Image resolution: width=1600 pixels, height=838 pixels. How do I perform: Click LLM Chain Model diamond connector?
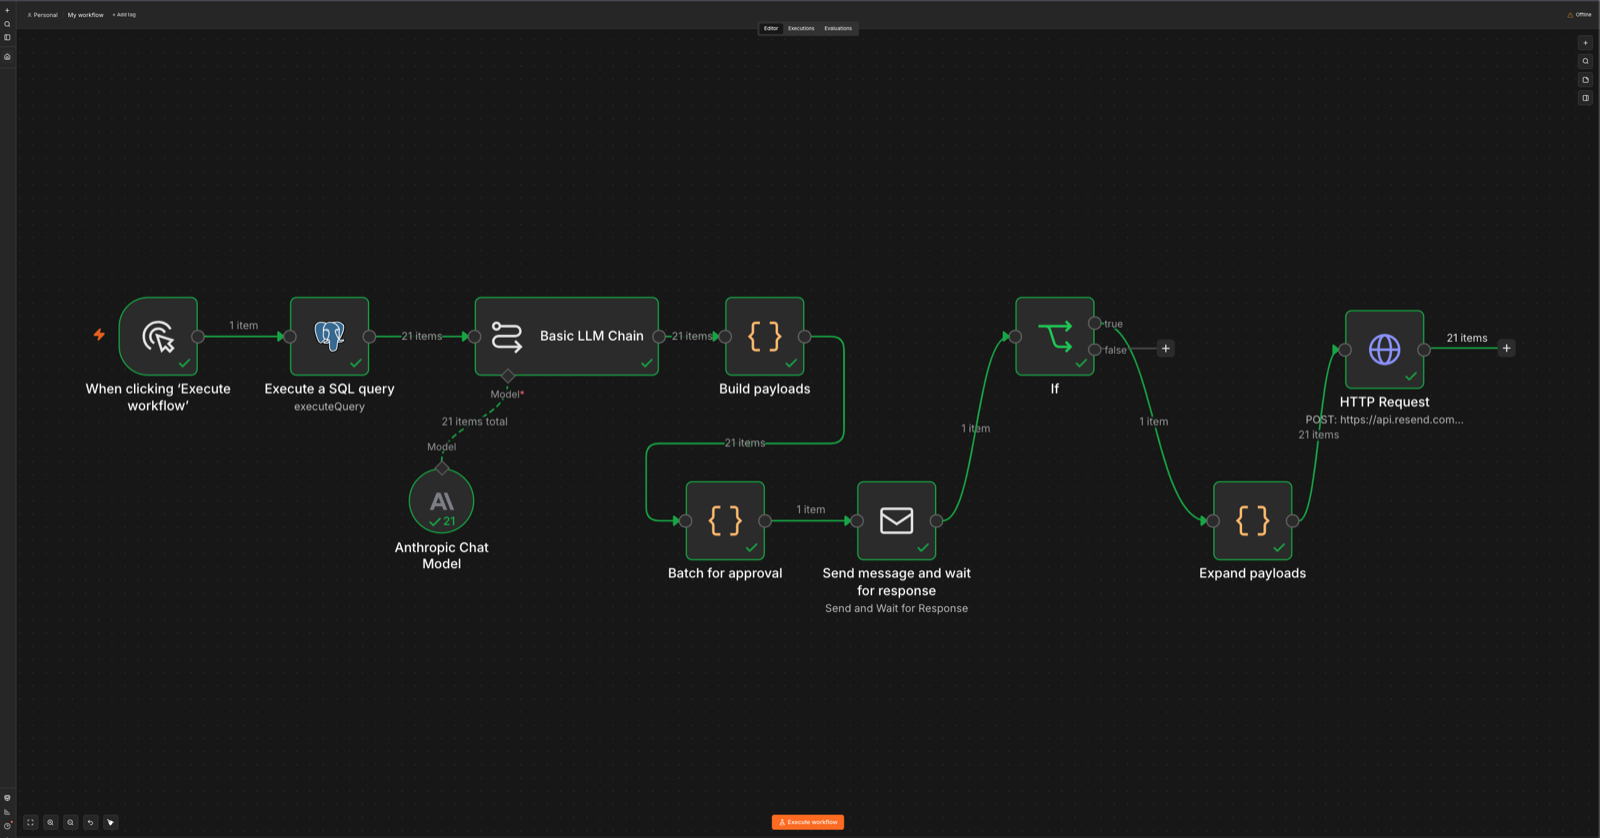508,376
